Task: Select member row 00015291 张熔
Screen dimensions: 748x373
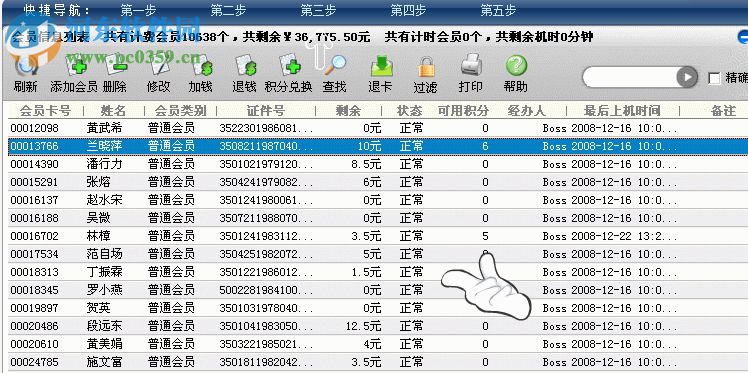Action: click(378, 182)
